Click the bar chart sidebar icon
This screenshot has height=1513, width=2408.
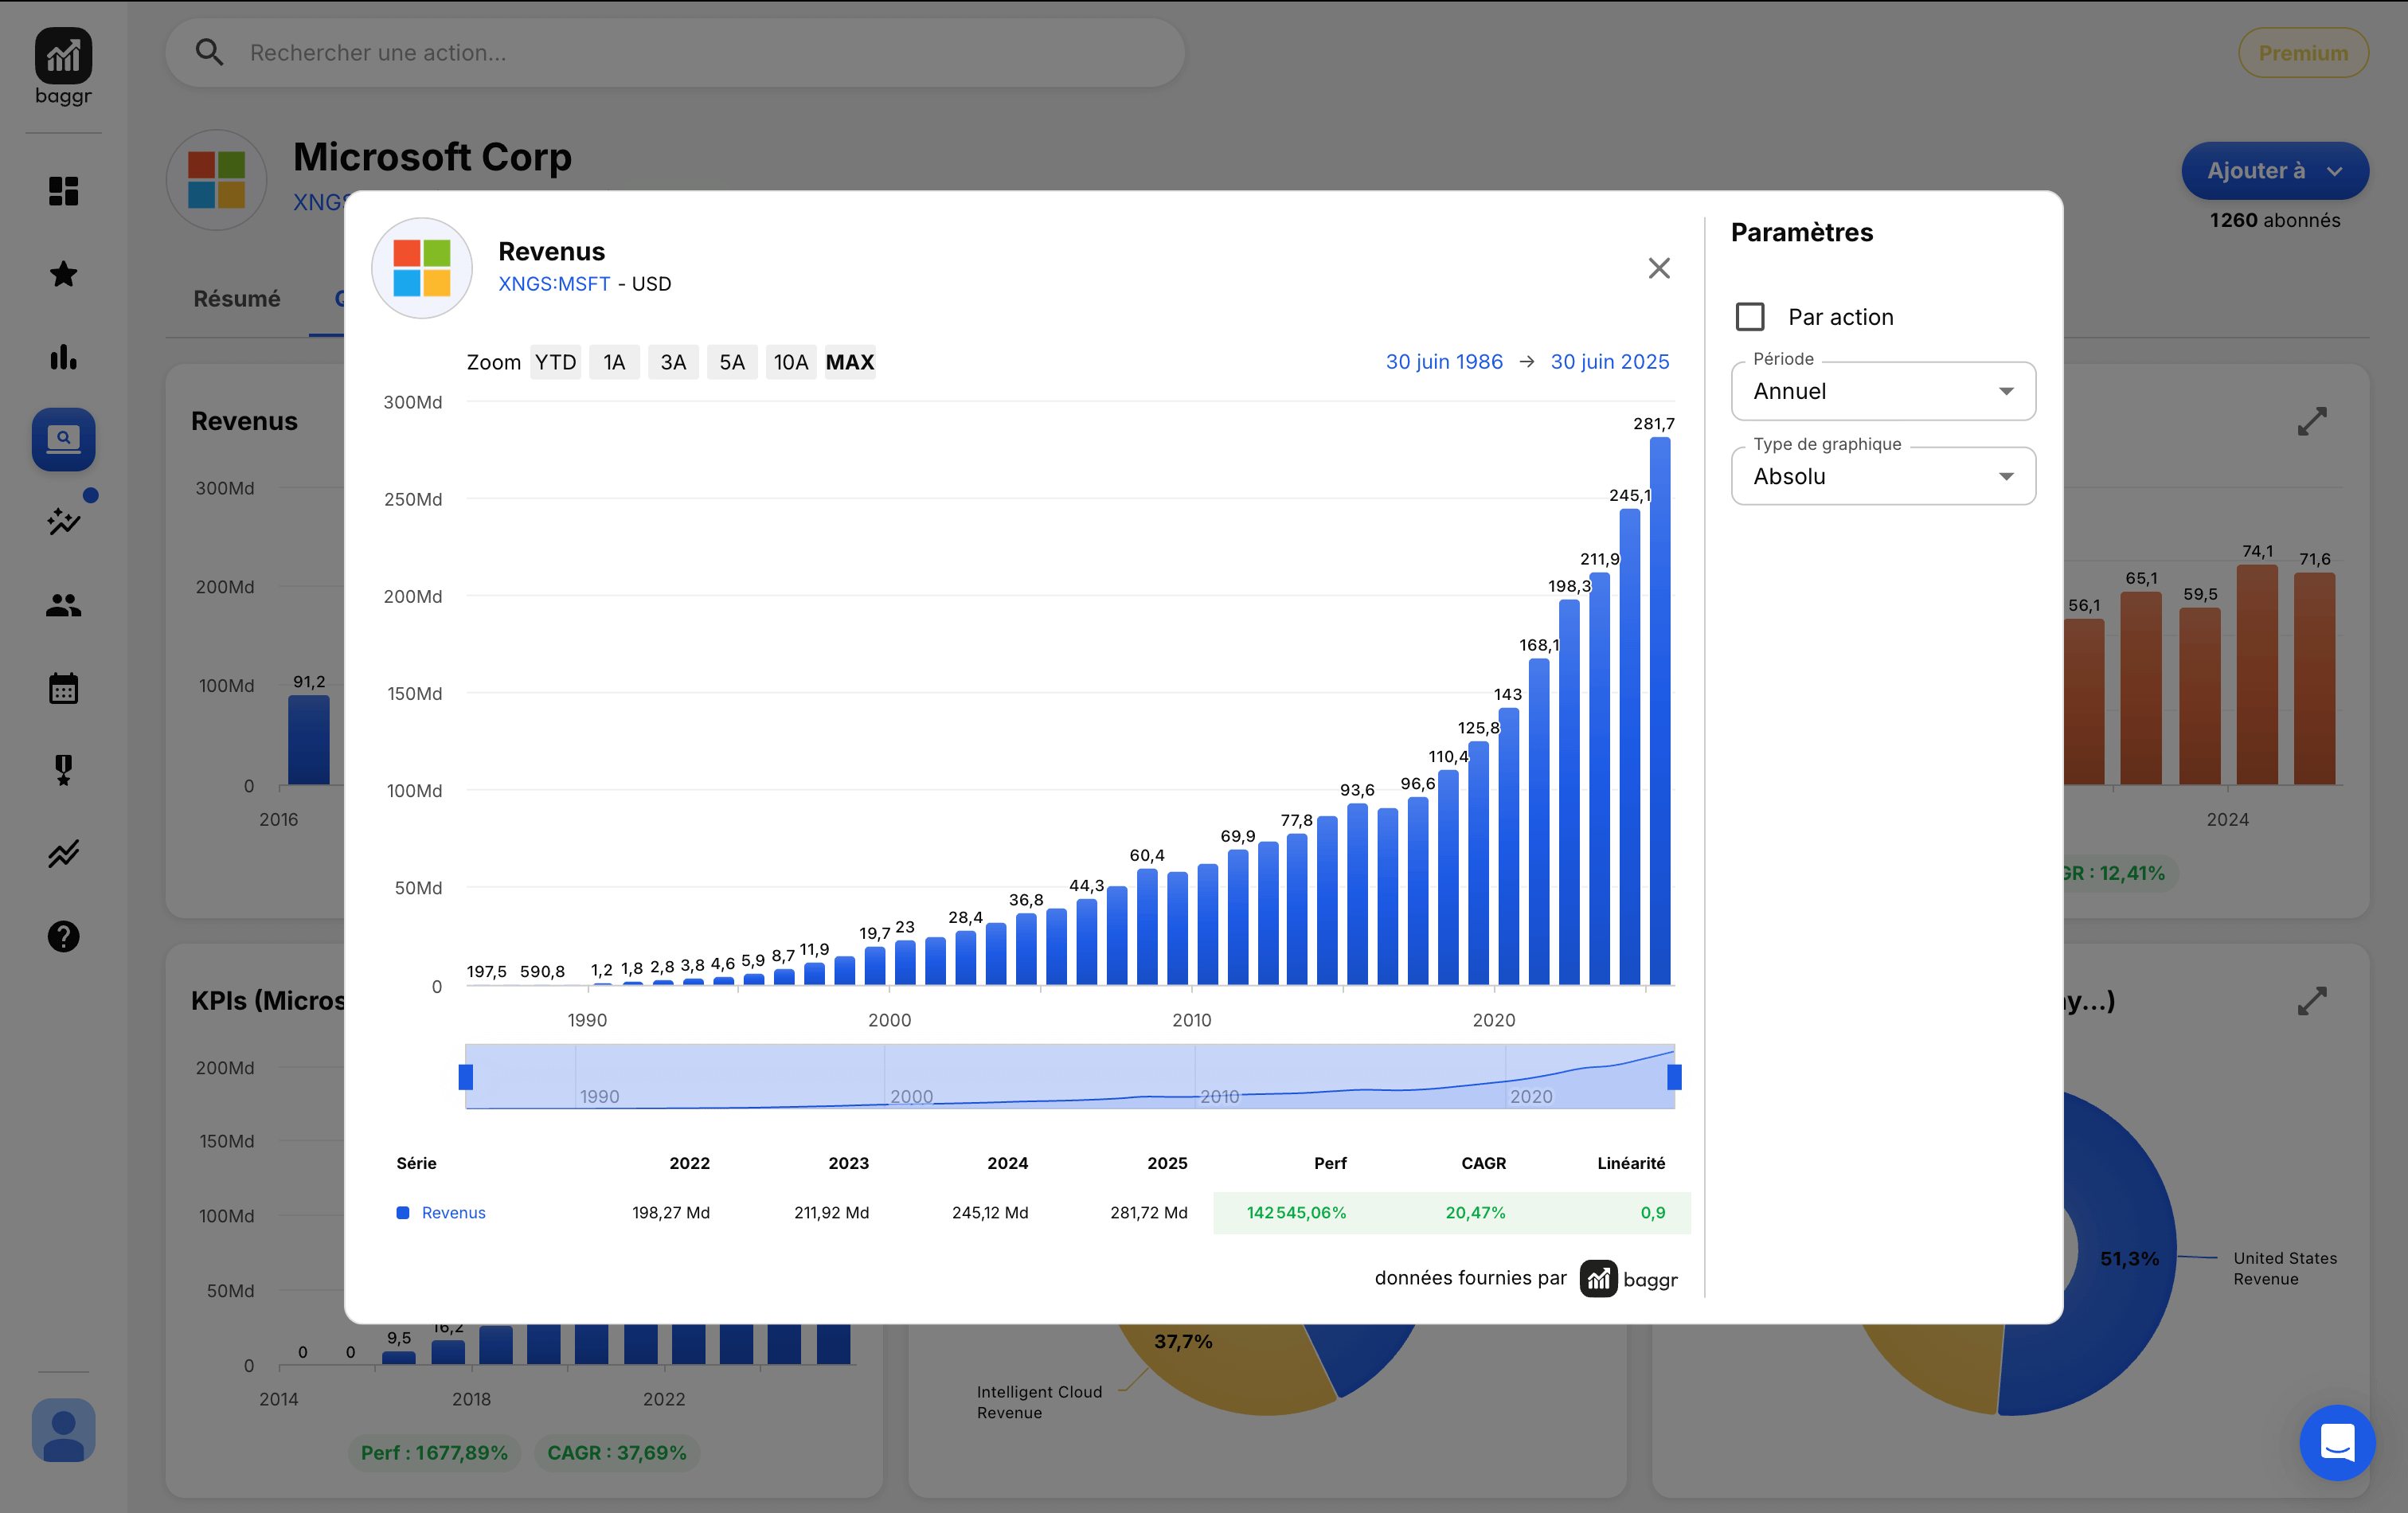(63, 357)
